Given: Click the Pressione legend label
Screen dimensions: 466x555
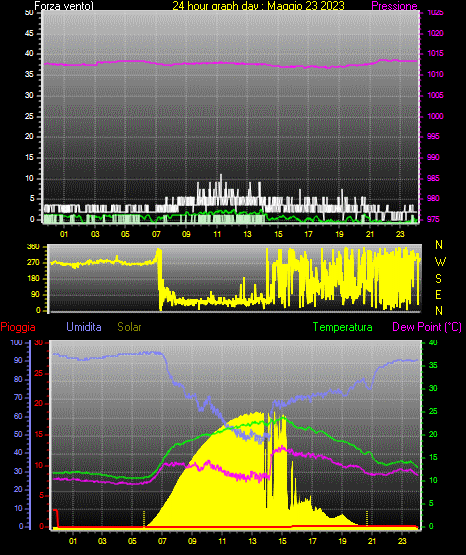Looking at the screenshot, I should pyautogui.click(x=394, y=6).
